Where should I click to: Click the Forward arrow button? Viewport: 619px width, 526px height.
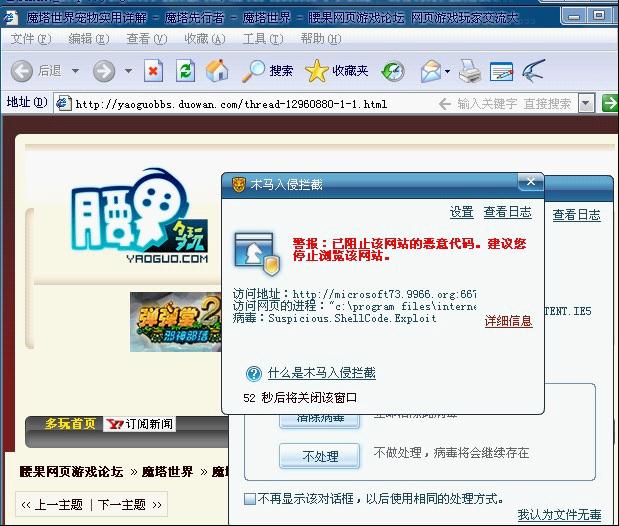pyautogui.click(x=104, y=71)
